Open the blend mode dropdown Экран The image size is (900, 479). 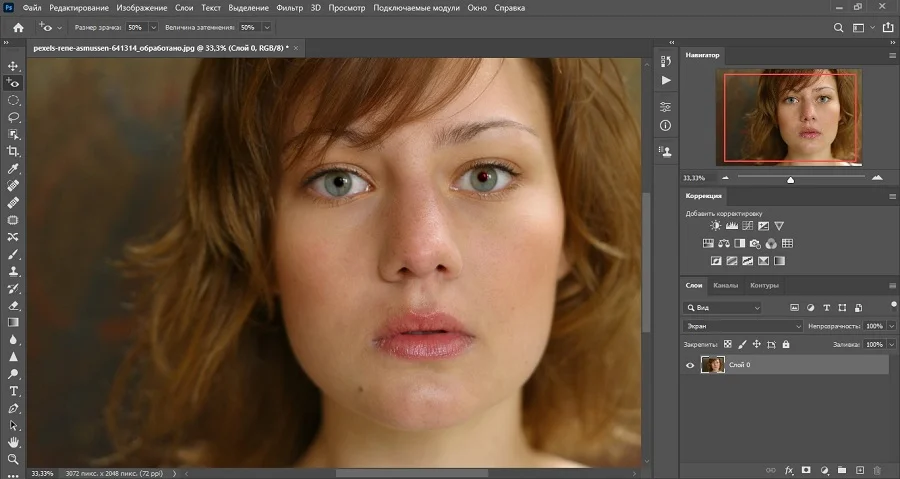pyautogui.click(x=743, y=326)
